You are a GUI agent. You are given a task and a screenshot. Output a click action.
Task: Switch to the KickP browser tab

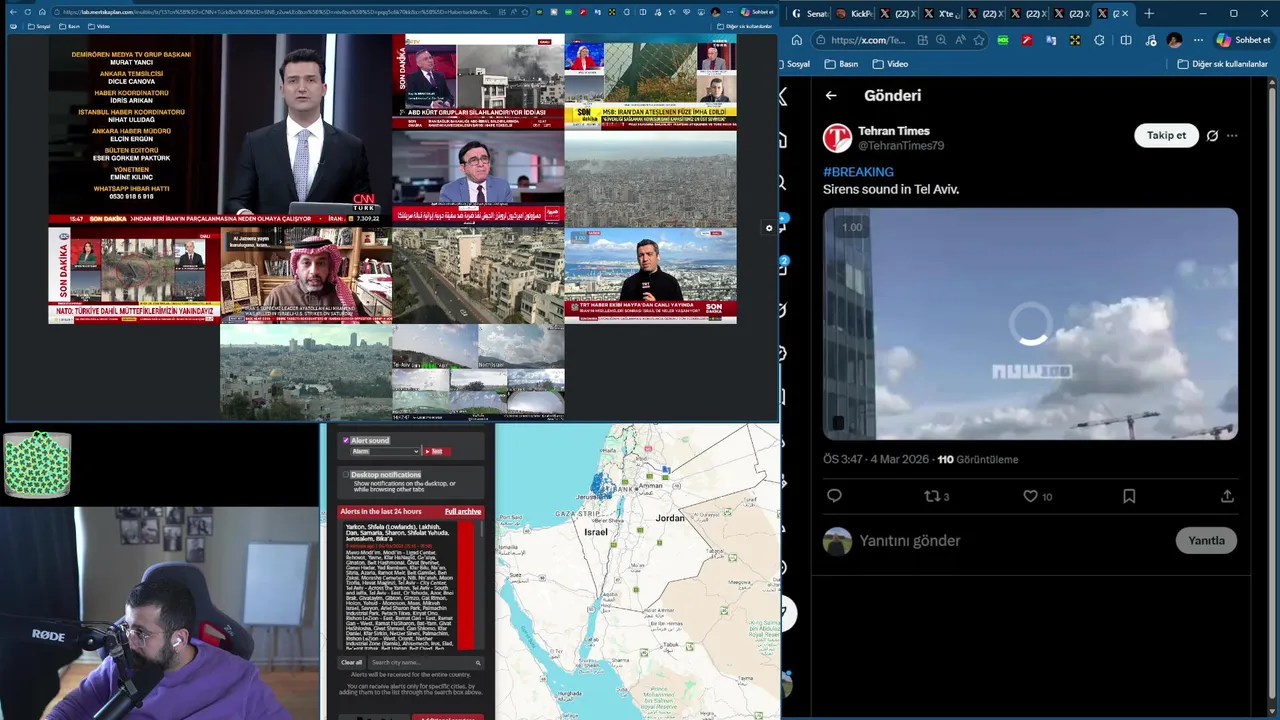click(x=854, y=14)
